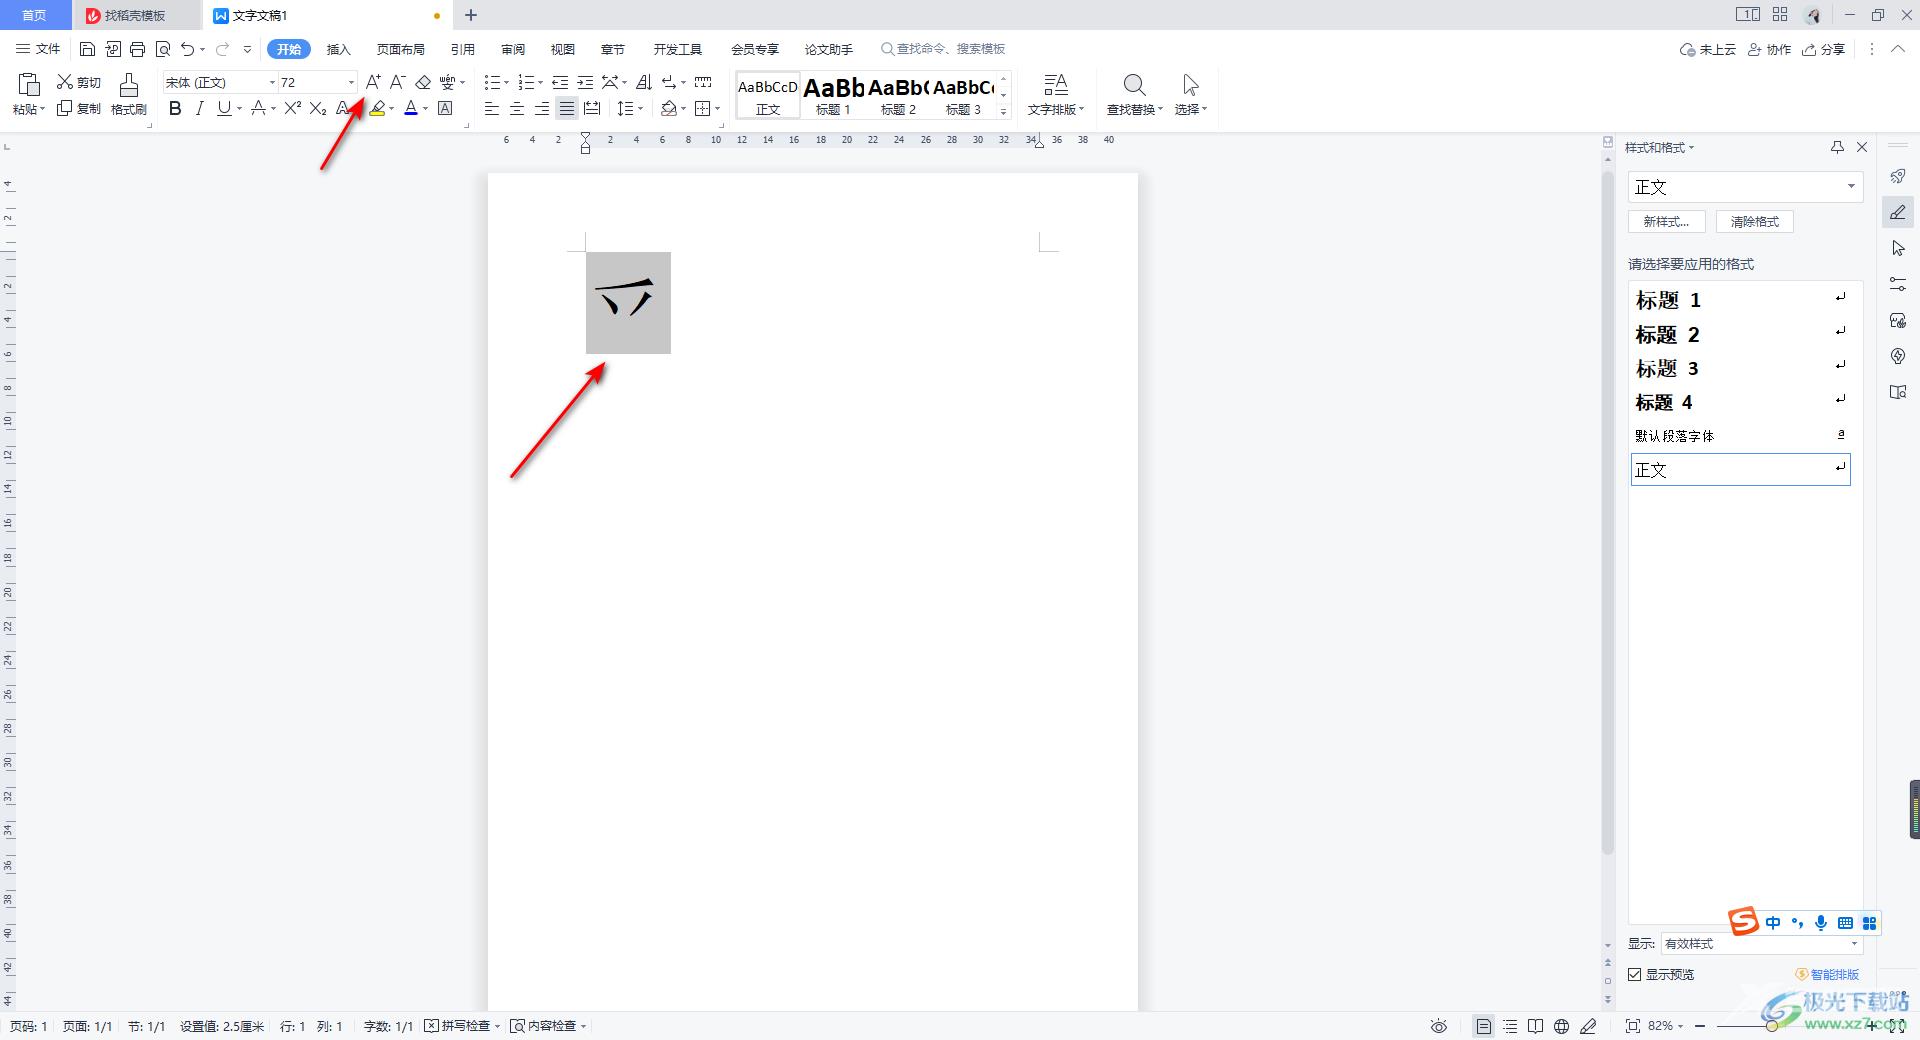
Task: Open the 审阅 tab
Action: pyautogui.click(x=513, y=49)
